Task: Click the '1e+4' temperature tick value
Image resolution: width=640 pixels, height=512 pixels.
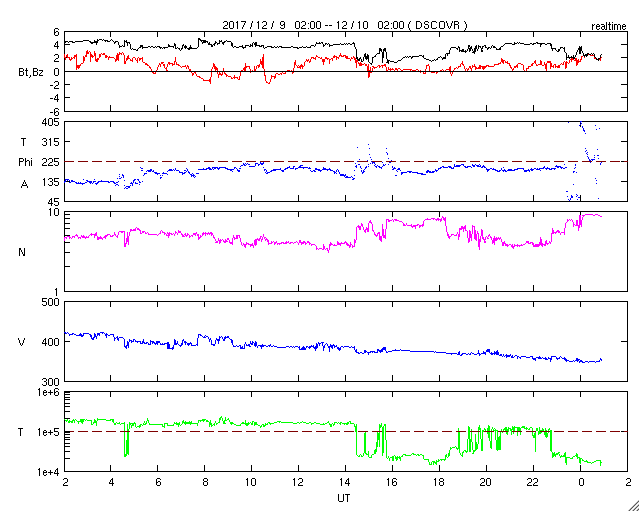Action: coord(48,472)
